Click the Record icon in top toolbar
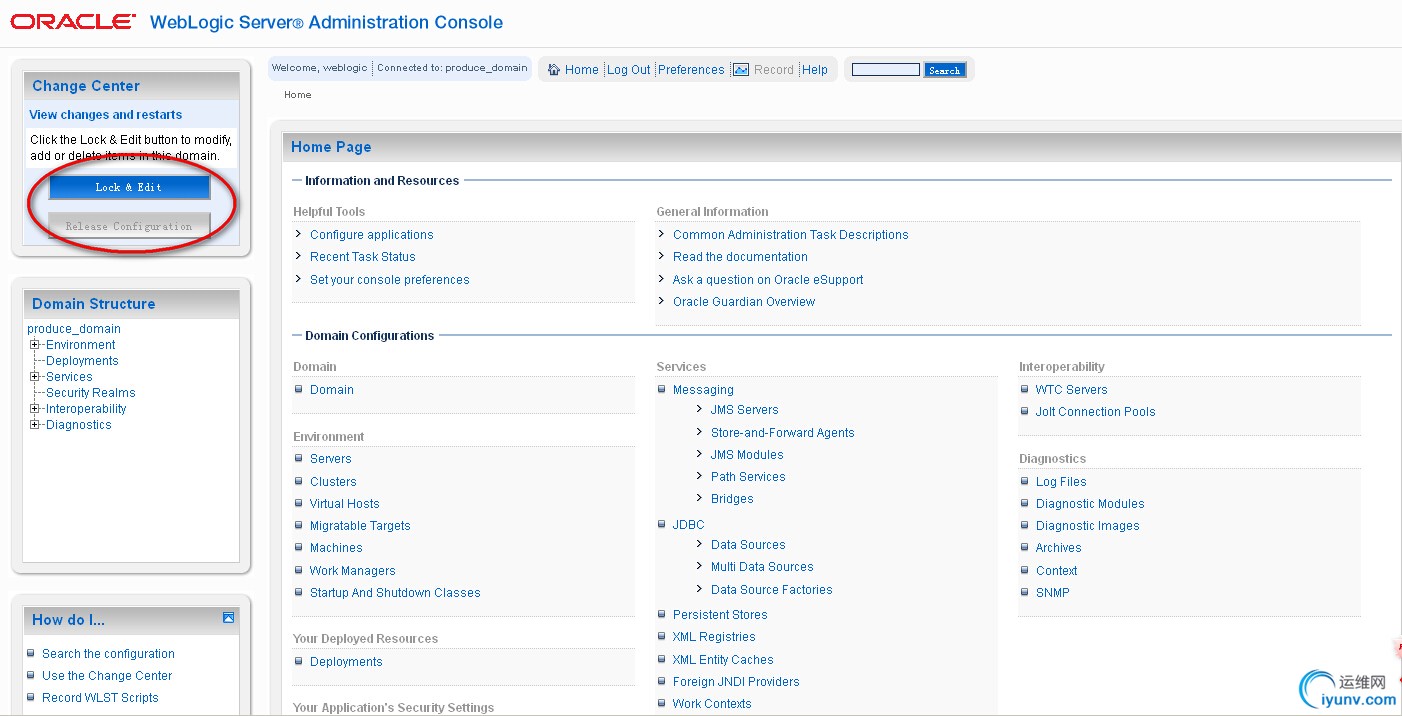 pyautogui.click(x=741, y=70)
